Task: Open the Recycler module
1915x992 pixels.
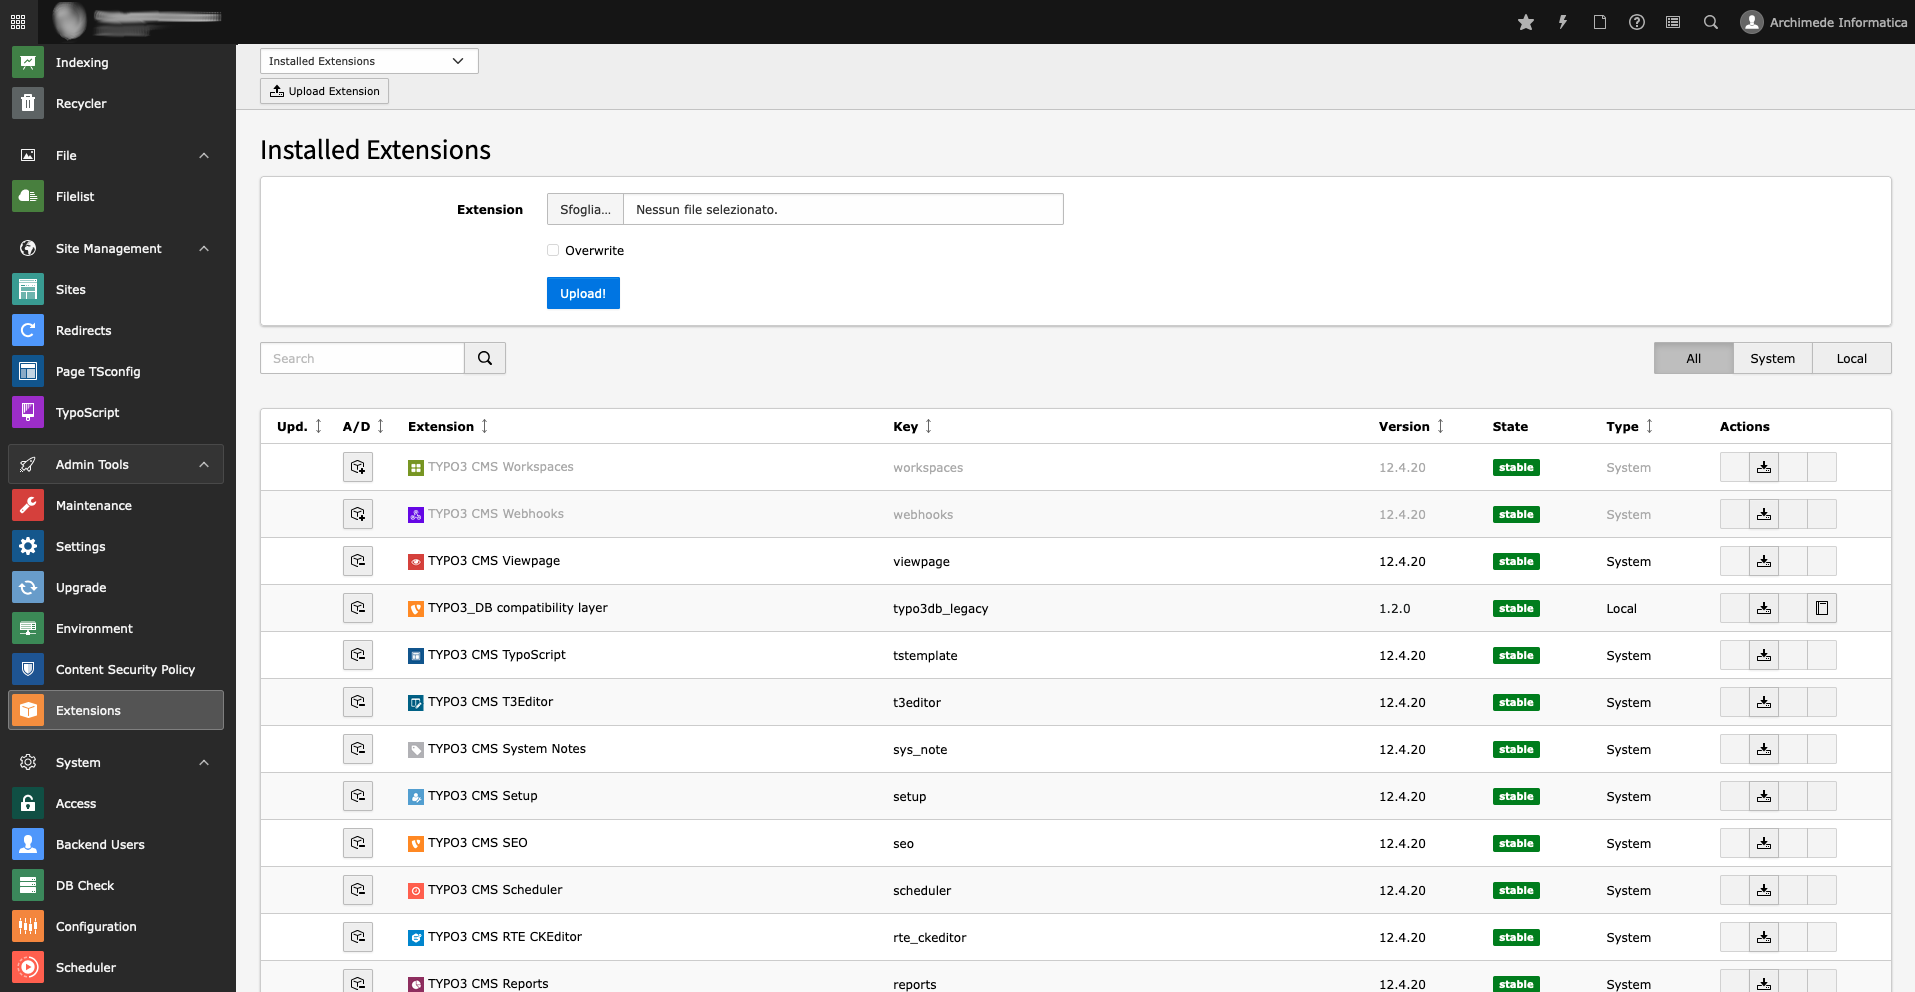Action: [x=116, y=103]
